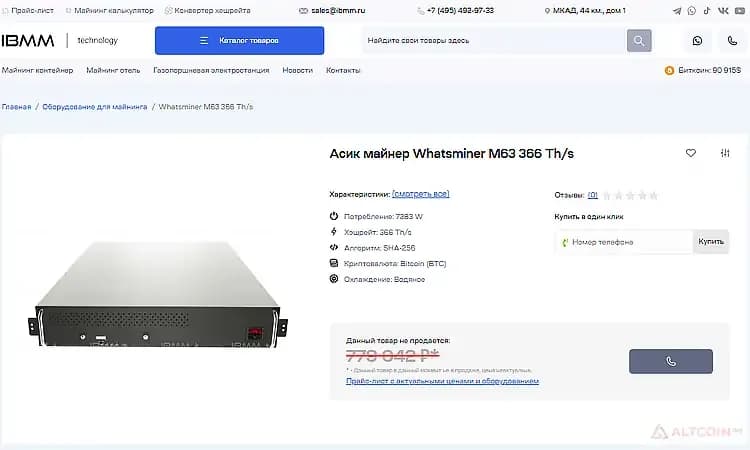Click the cooling type icon
The image size is (750, 450).
(334, 279)
